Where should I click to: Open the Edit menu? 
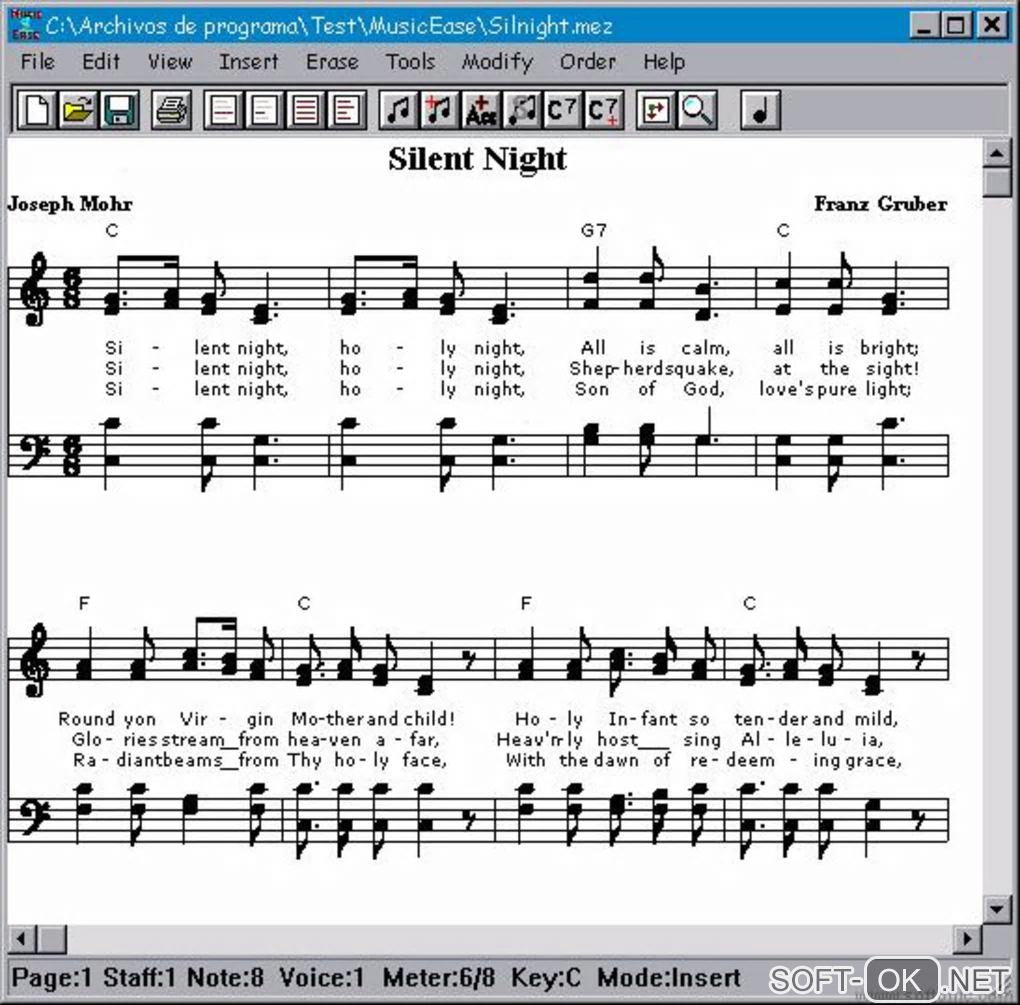101,62
